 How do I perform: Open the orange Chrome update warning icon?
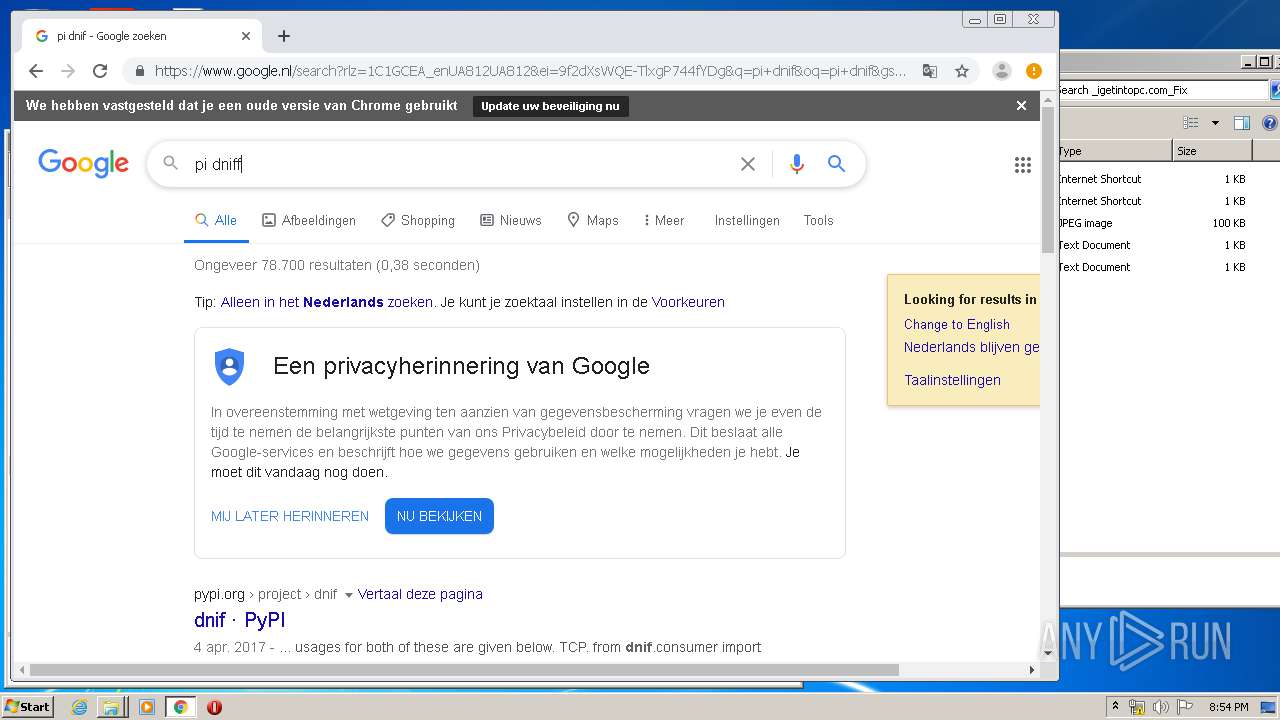[x=1034, y=71]
